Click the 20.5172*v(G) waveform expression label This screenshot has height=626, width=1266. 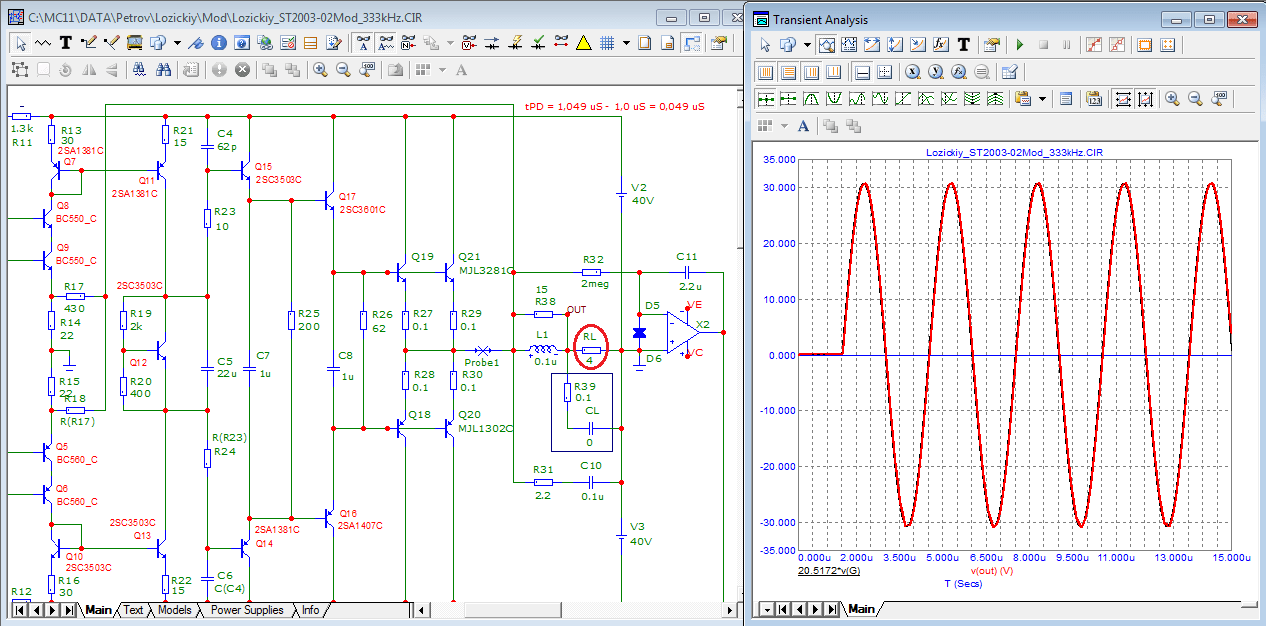click(828, 570)
